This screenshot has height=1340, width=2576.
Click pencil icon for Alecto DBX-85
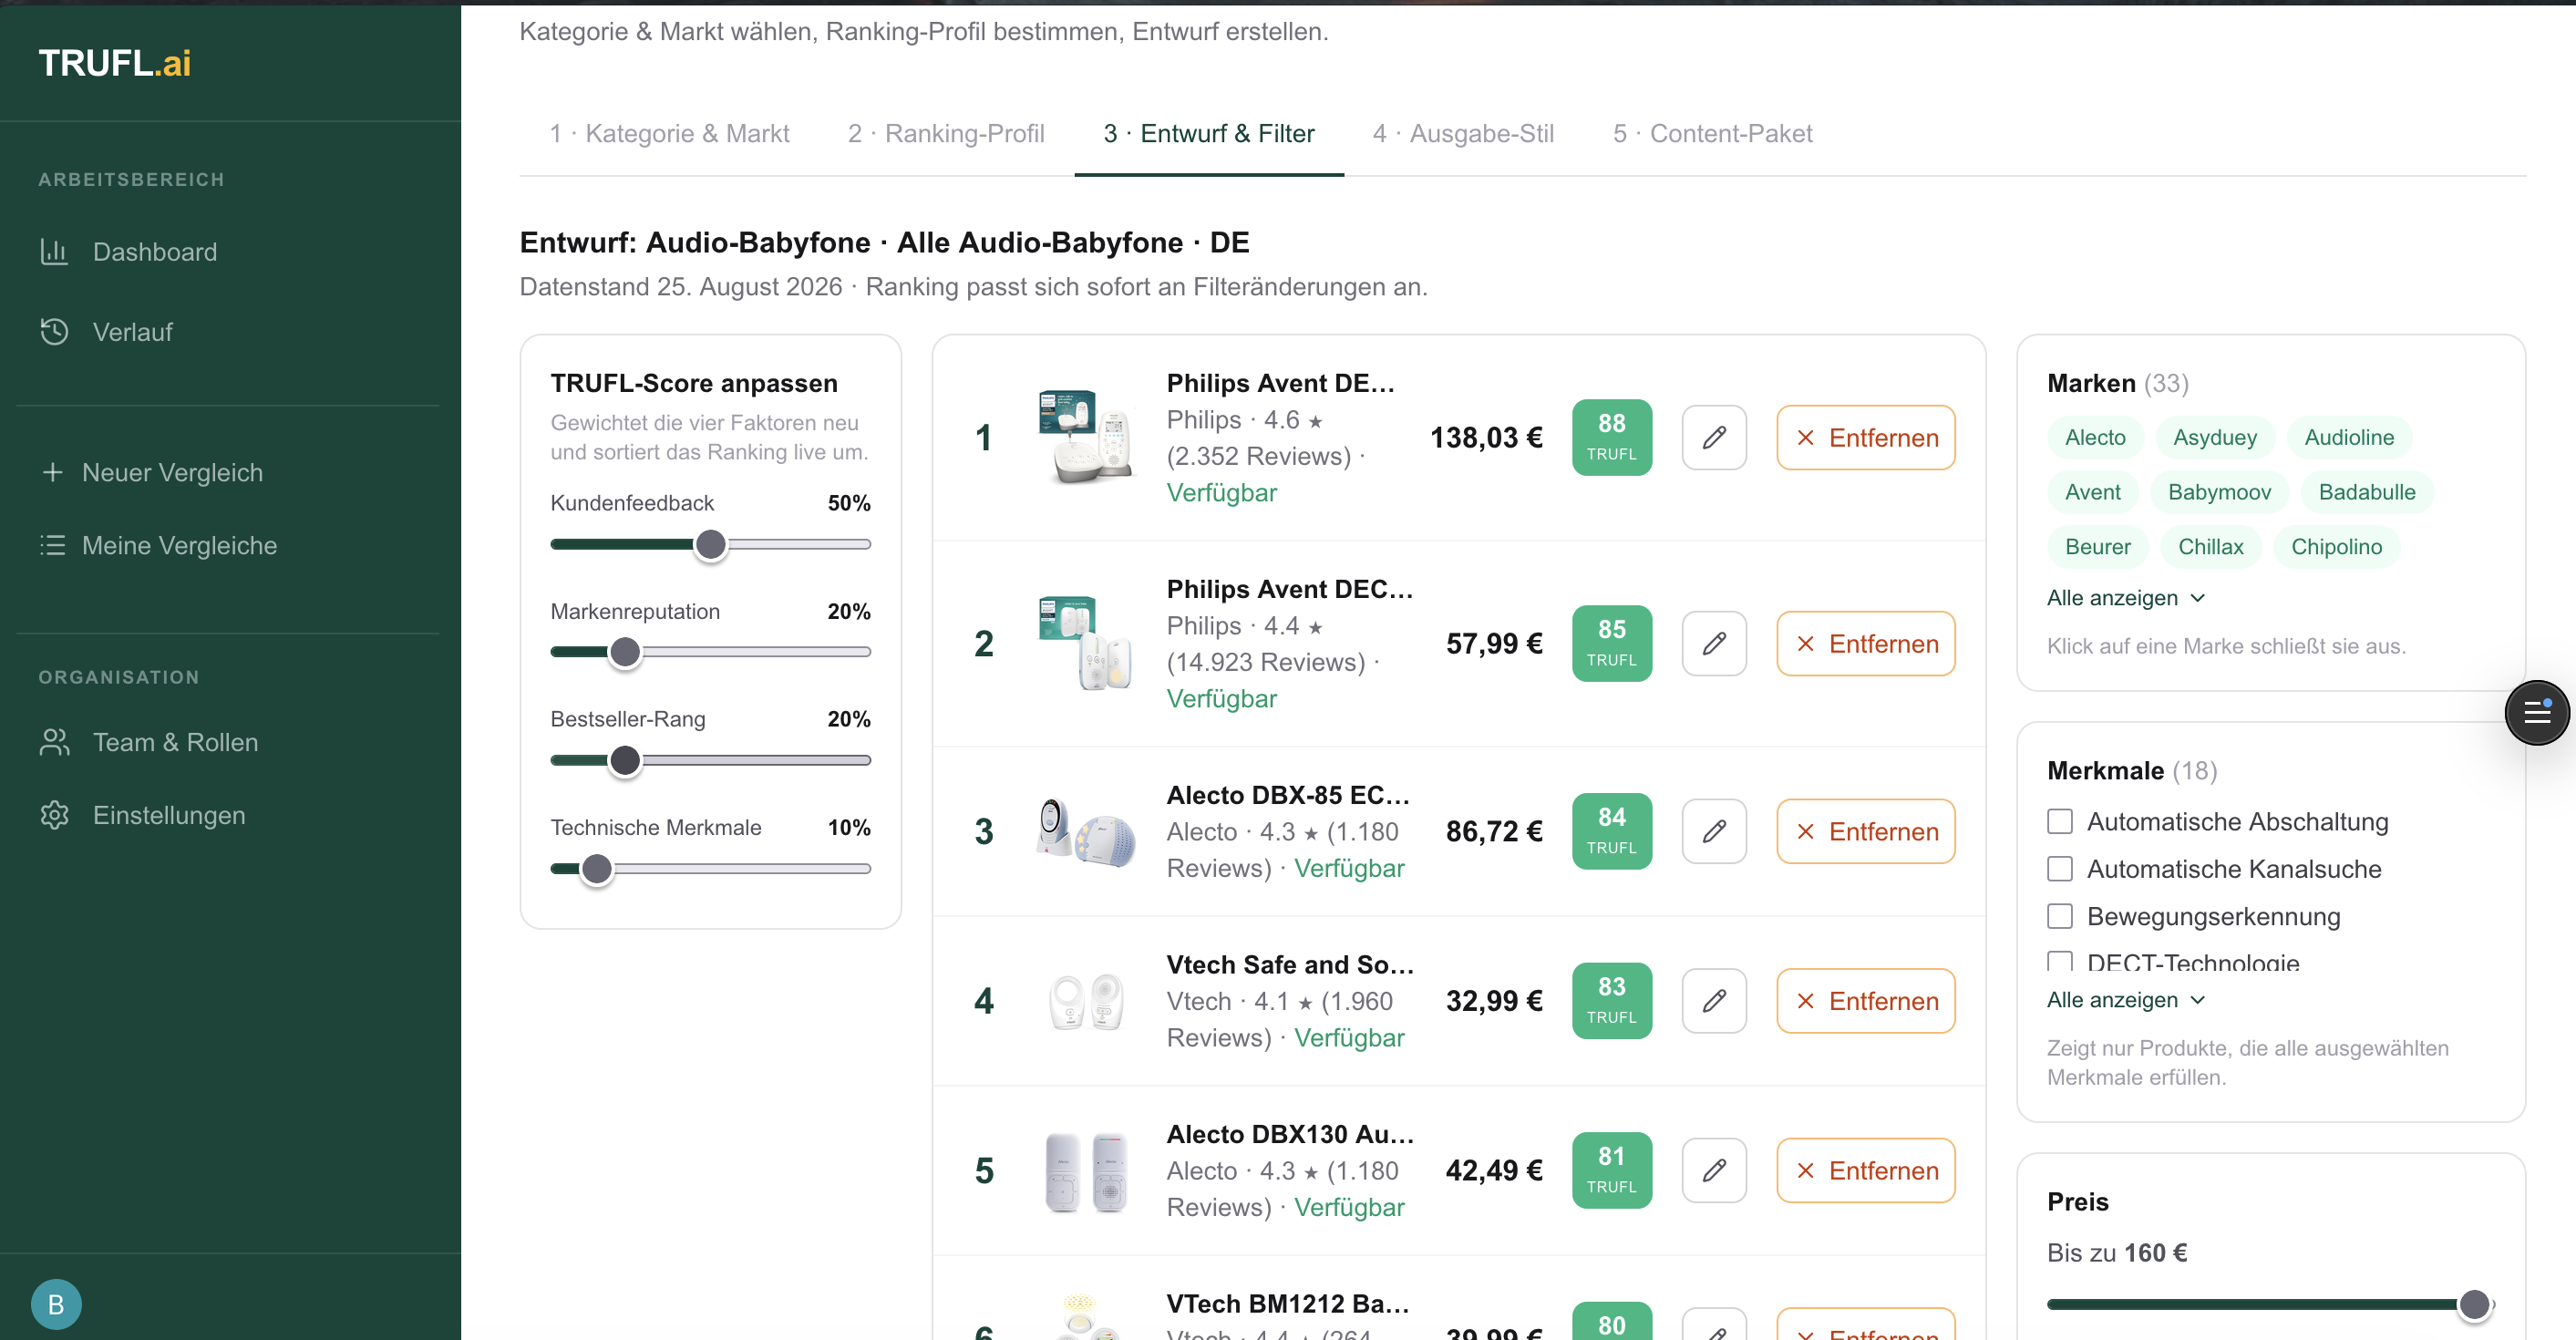[1714, 831]
